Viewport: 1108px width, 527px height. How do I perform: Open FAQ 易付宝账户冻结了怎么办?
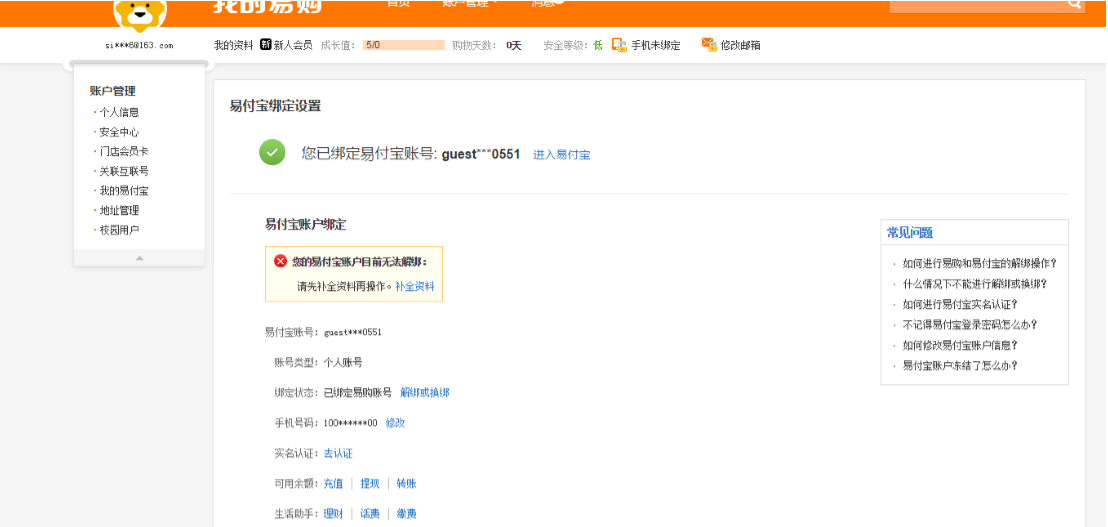(x=960, y=366)
